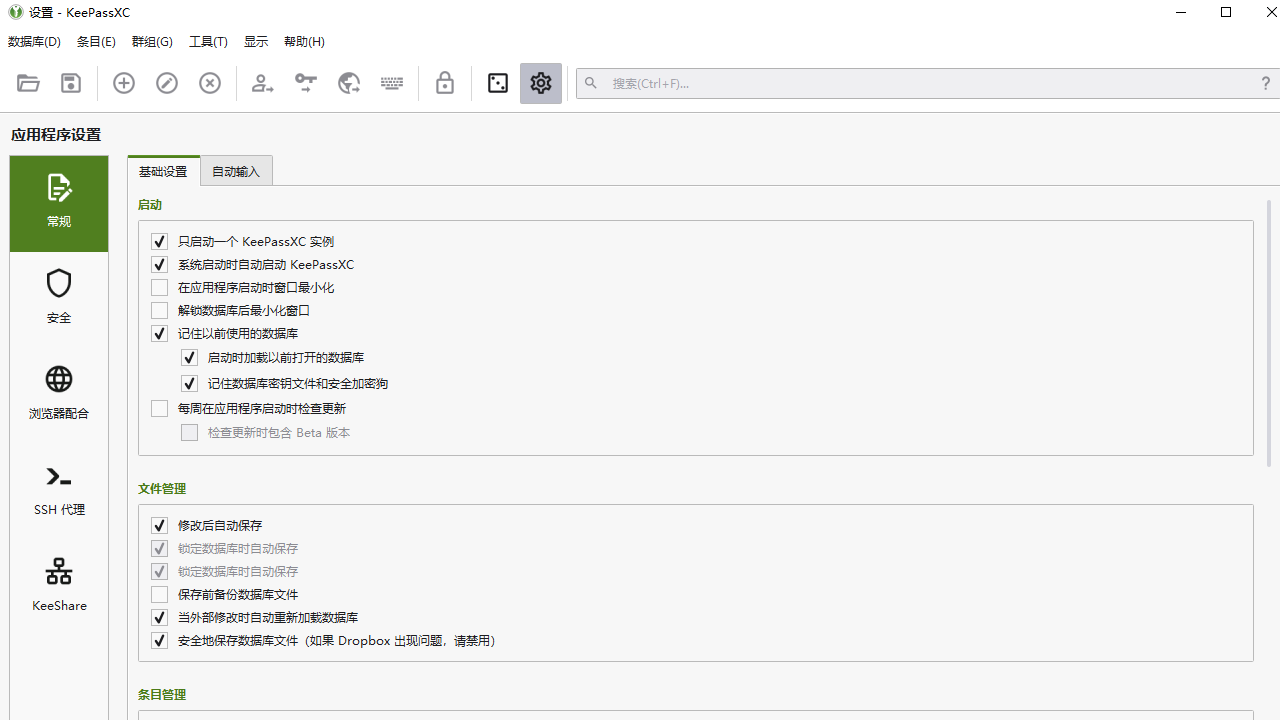Lock databases using the padlock icon

(444, 83)
